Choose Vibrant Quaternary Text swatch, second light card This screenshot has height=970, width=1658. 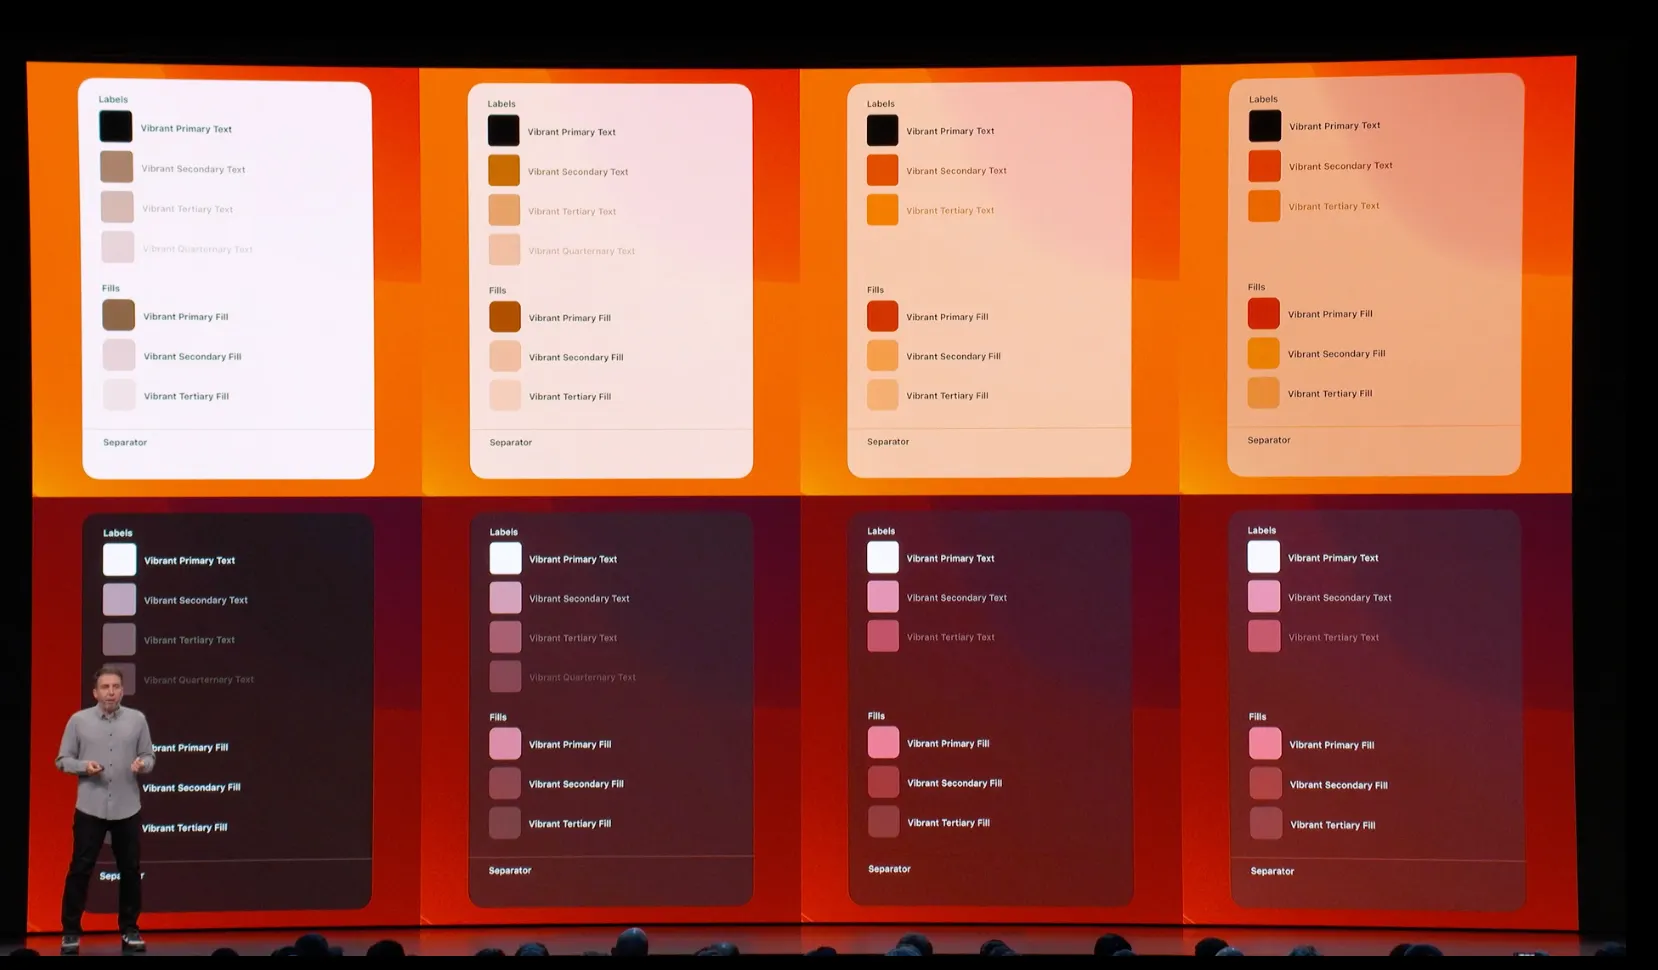coord(505,250)
